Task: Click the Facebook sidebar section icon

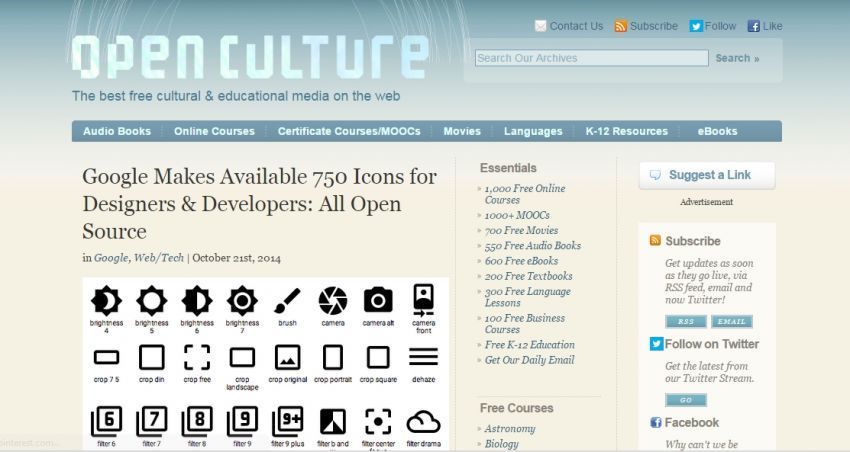Action: point(656,422)
